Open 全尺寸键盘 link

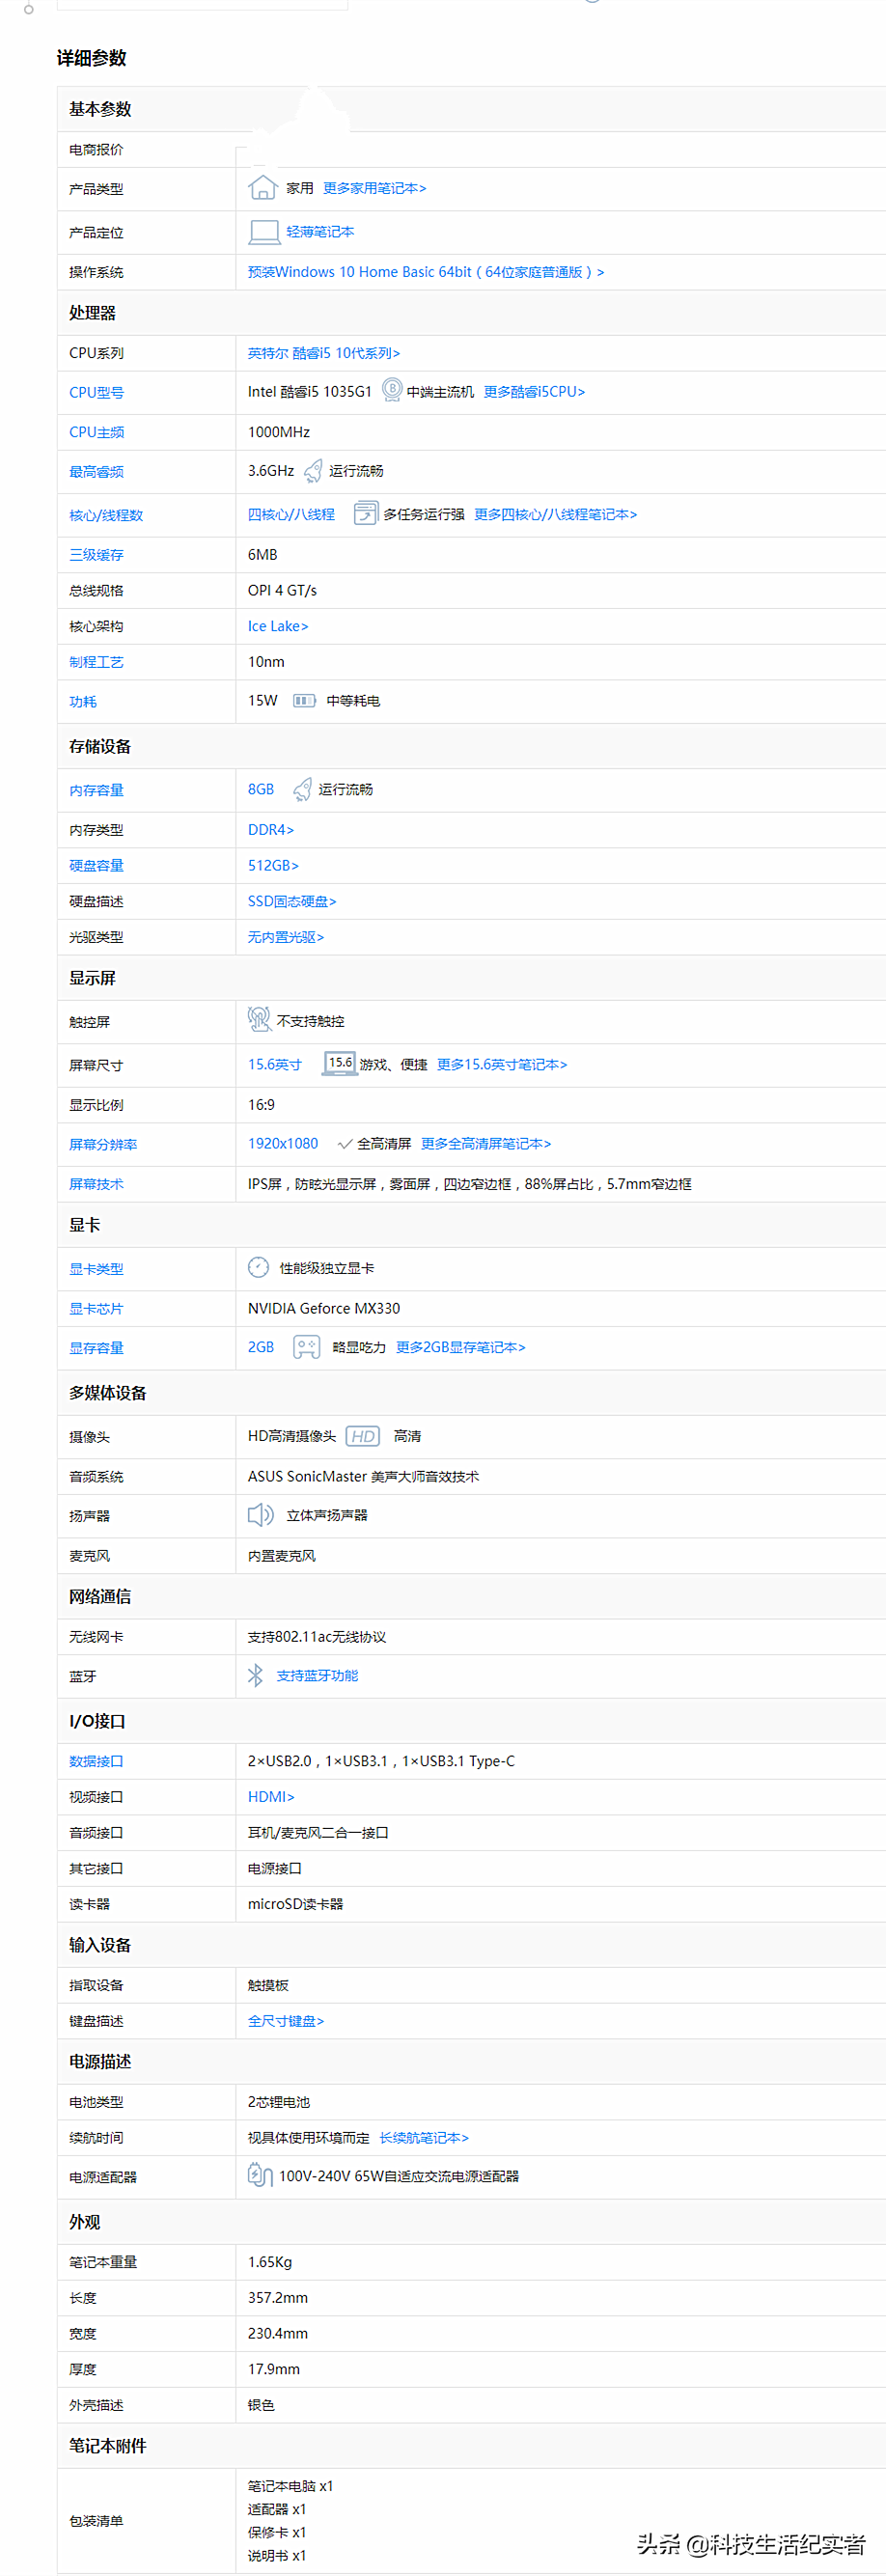click(286, 2021)
